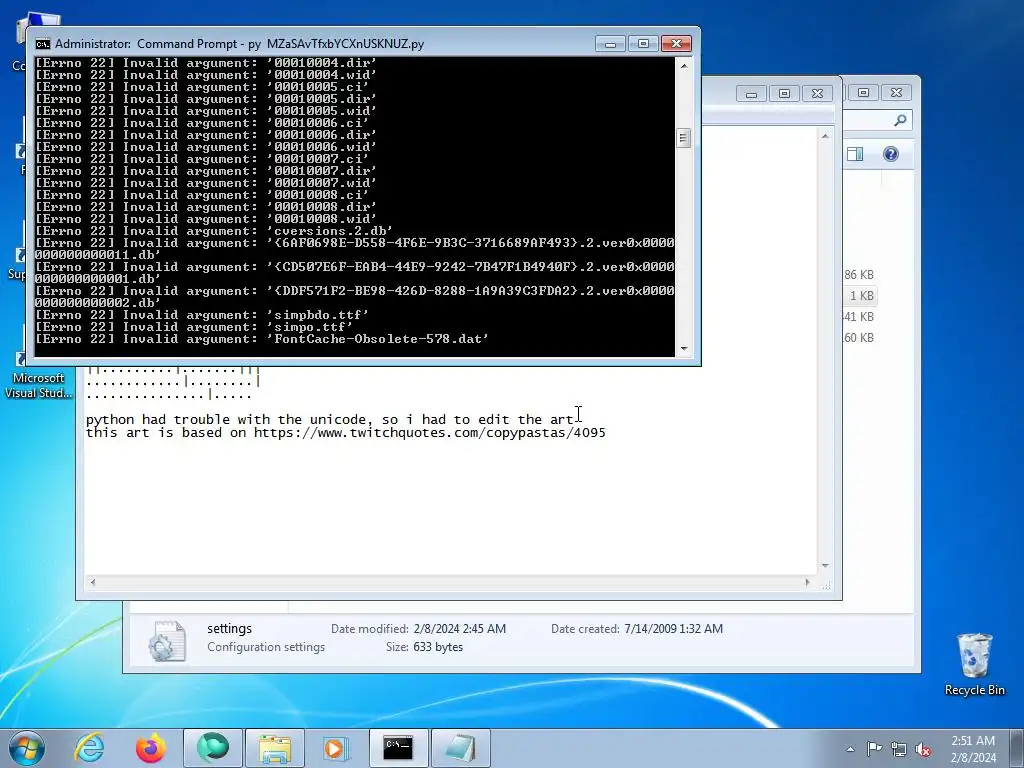
Task: Minimize the Notepad window
Action: click(751, 94)
